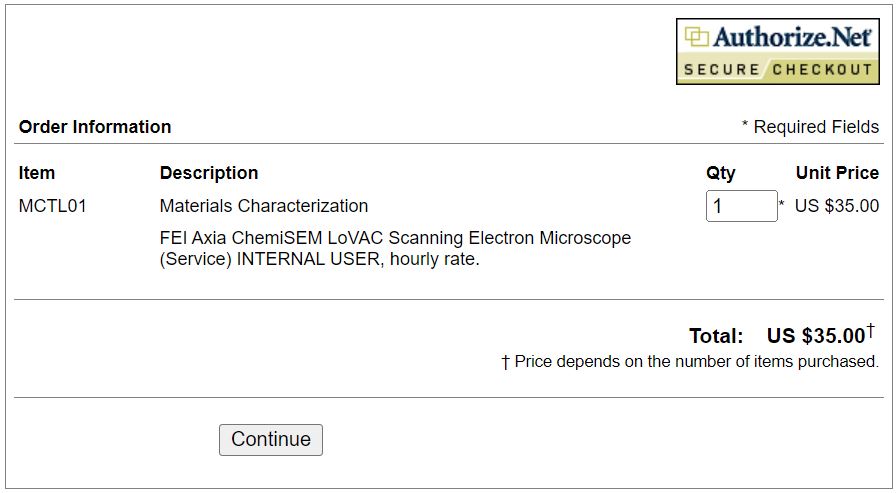Click the required asterisk beside the Qty field
The width and height of the screenshot is (896, 493).
click(782, 204)
